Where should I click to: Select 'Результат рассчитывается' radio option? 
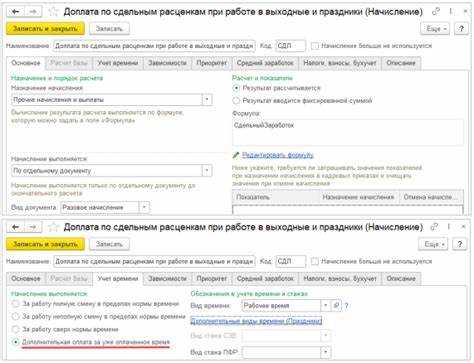236,88
